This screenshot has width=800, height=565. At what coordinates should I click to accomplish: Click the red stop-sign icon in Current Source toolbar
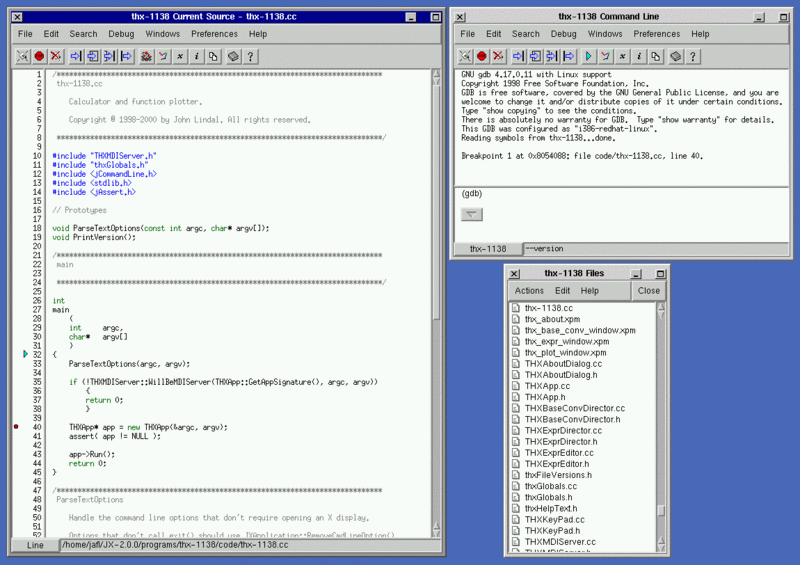pos(39,56)
